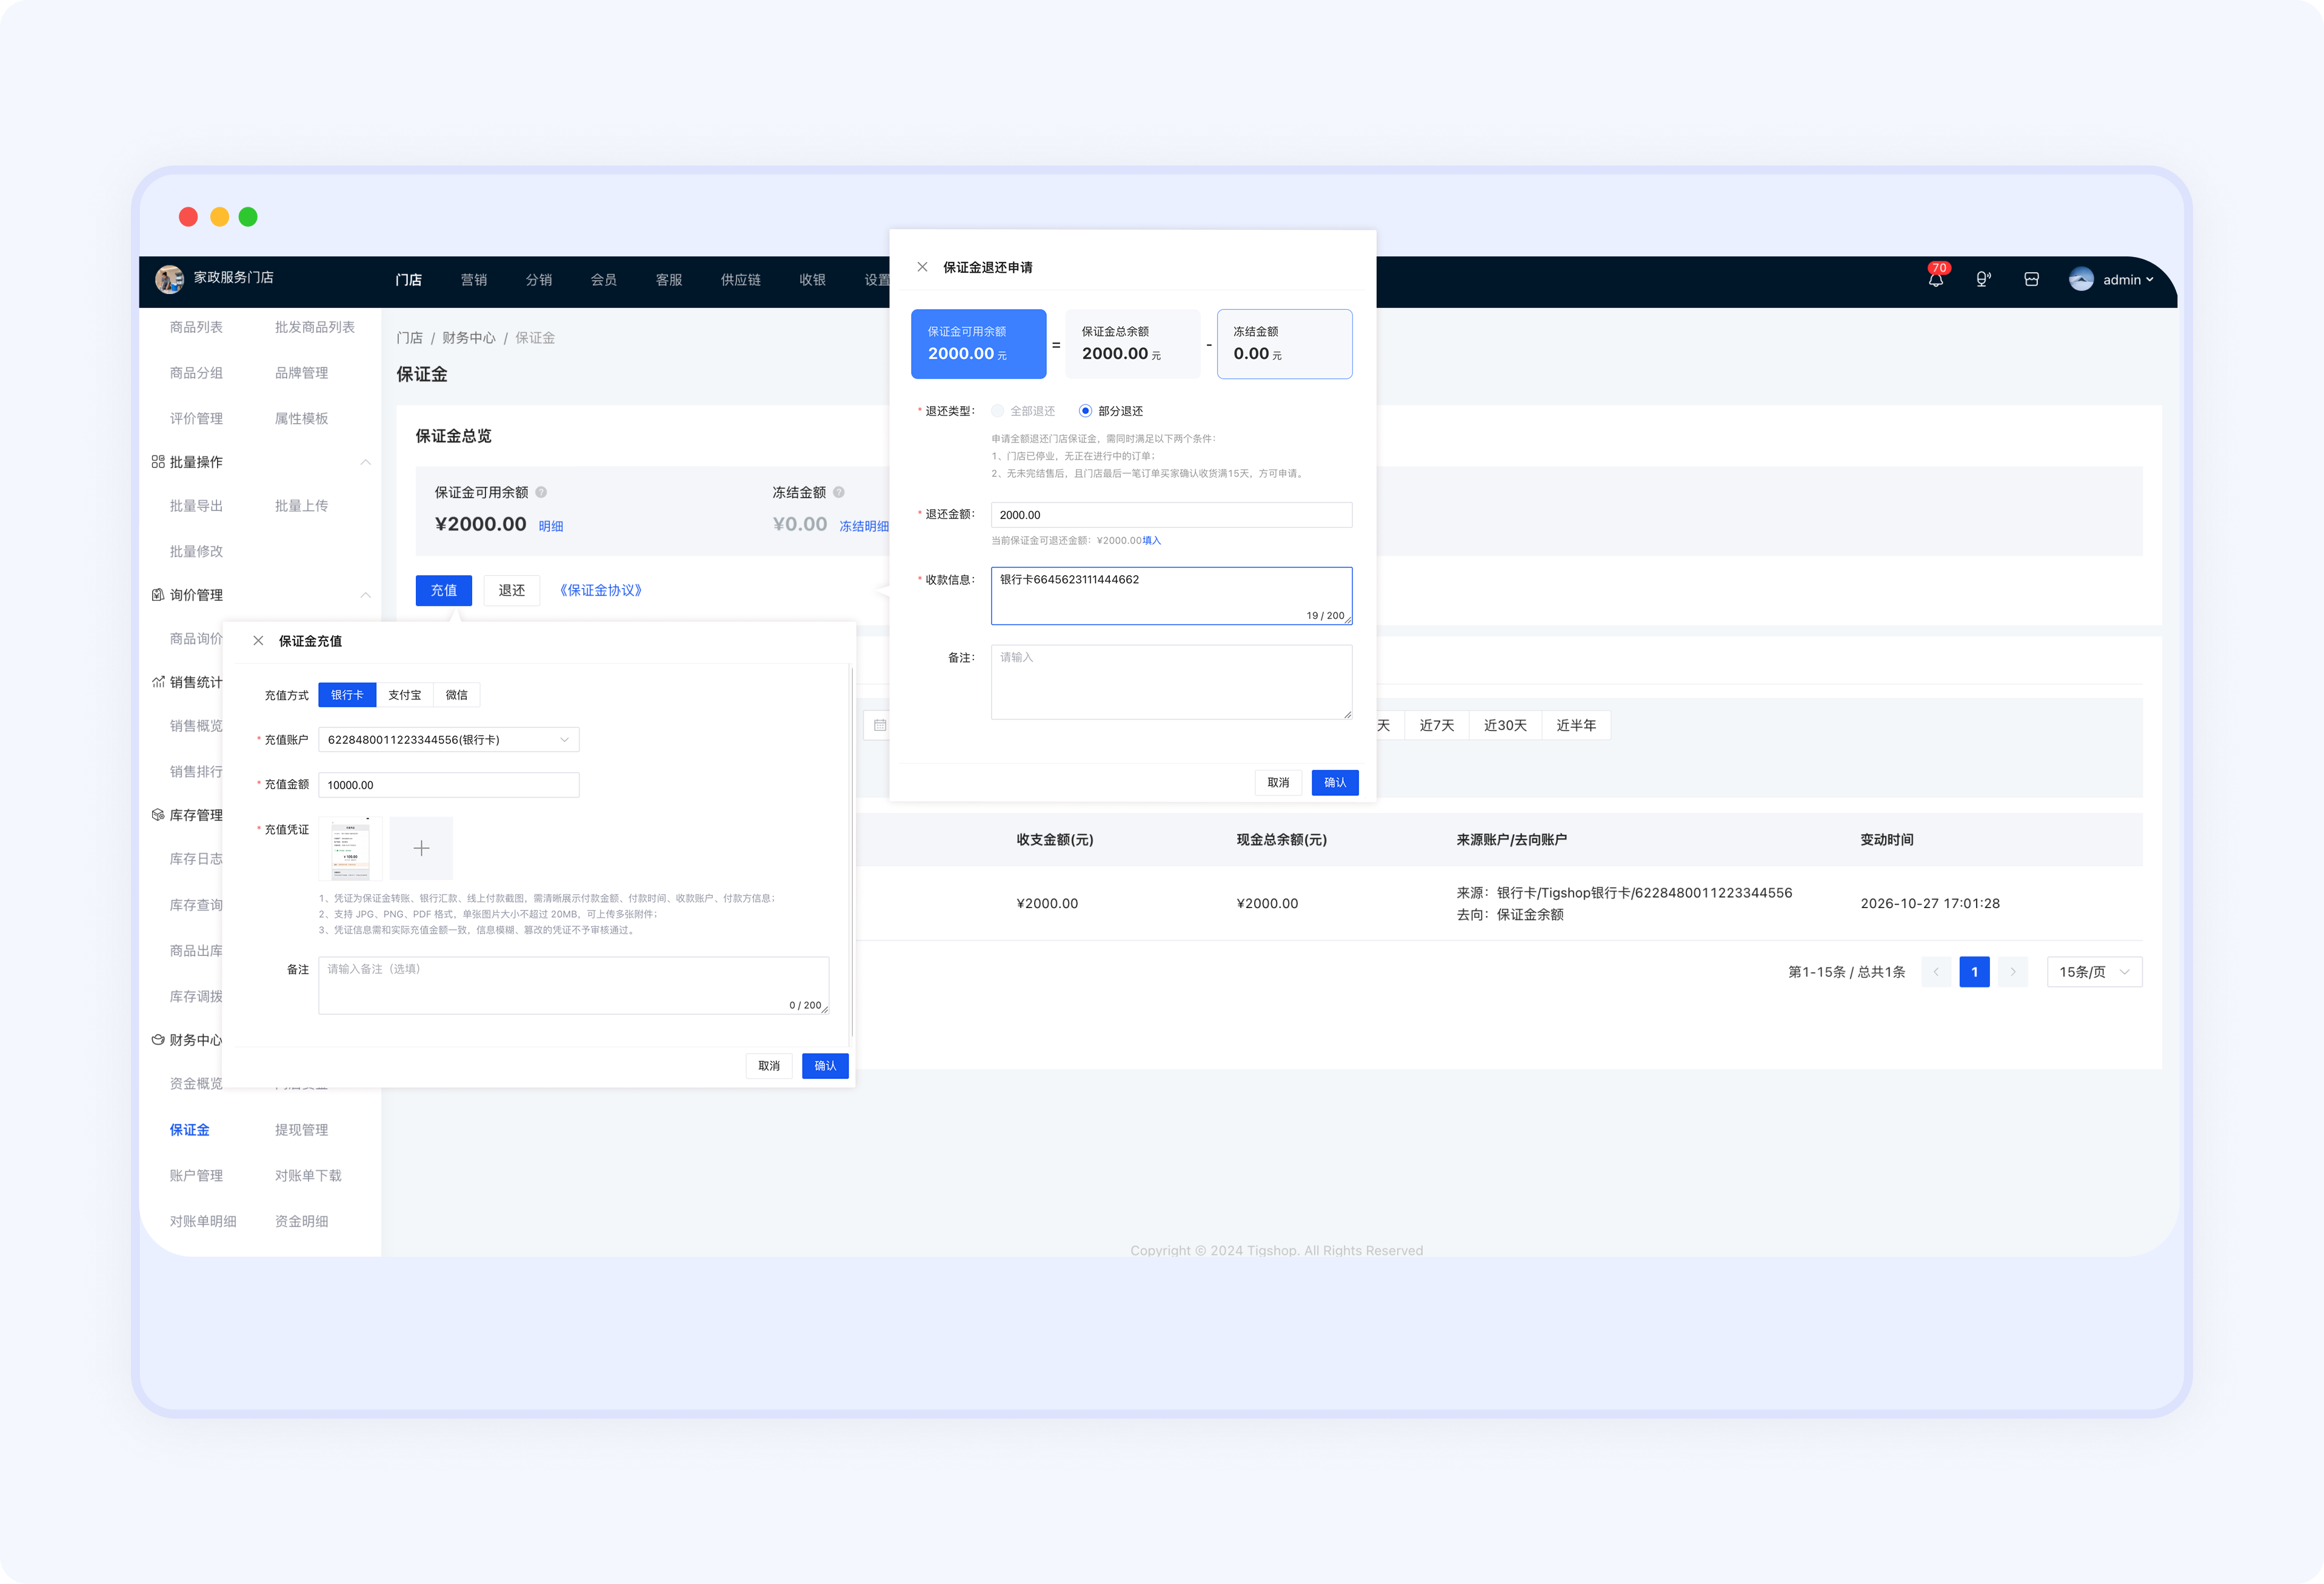
Task: Open the 15条/页 page size dropdown
Action: (x=2094, y=972)
